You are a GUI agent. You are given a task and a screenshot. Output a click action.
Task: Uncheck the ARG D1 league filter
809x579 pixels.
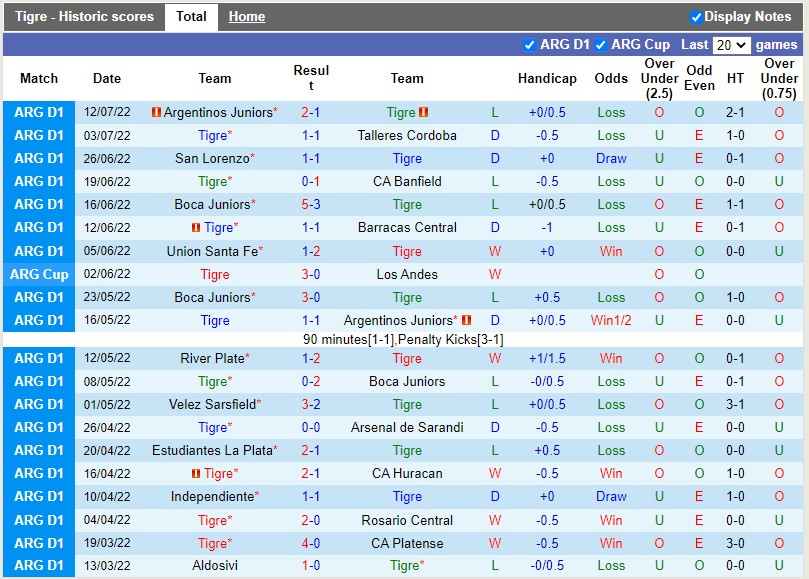(x=529, y=45)
